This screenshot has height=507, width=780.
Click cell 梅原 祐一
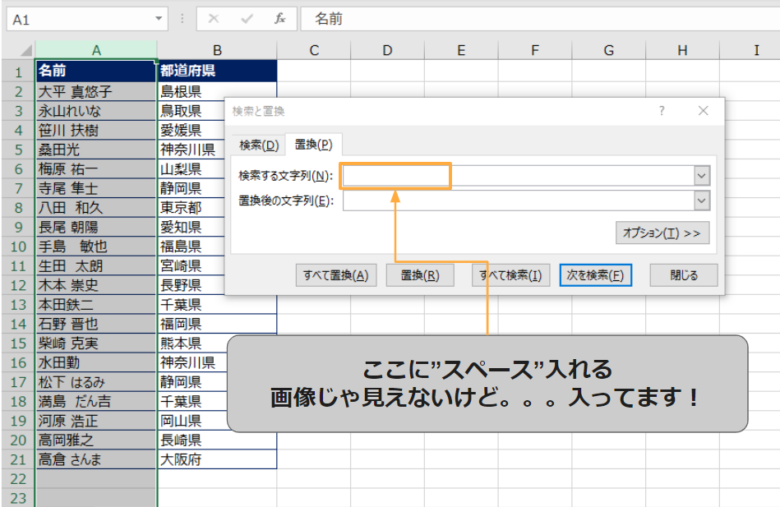(x=96, y=169)
